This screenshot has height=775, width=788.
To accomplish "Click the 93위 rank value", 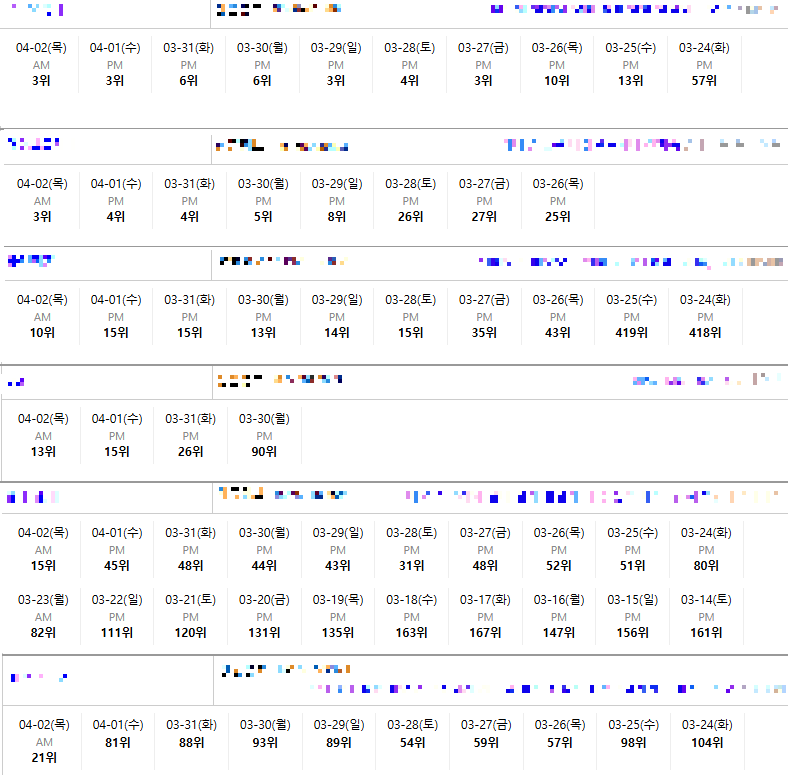I will (x=265, y=743).
